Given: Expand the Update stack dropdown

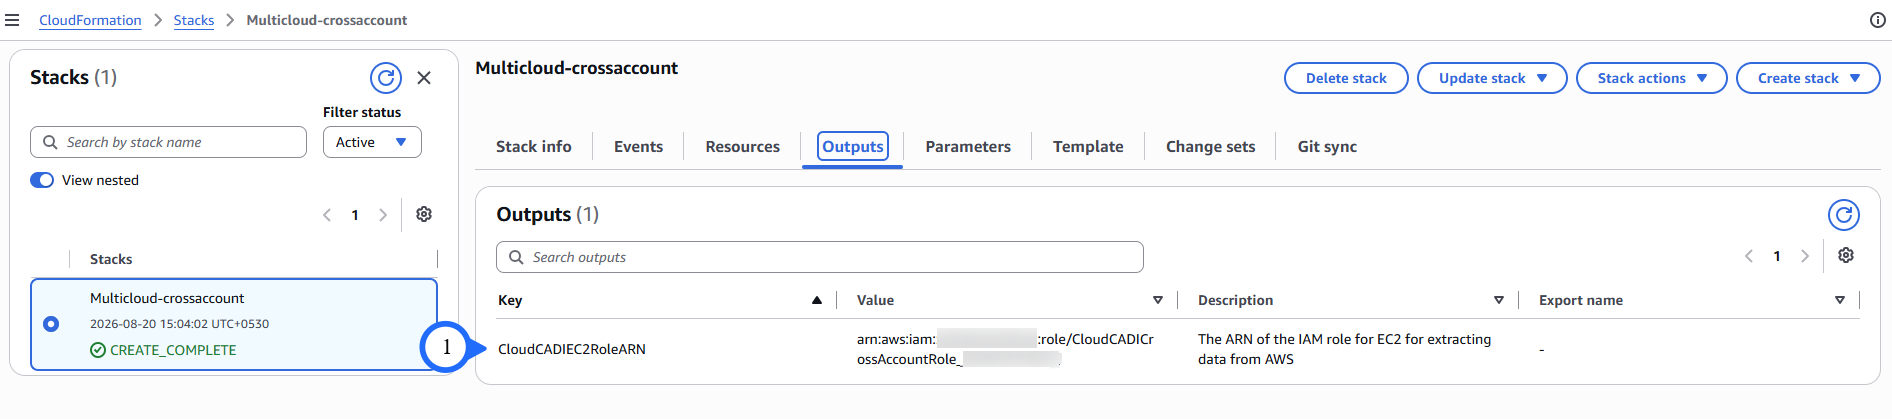Looking at the screenshot, I should 1492,78.
